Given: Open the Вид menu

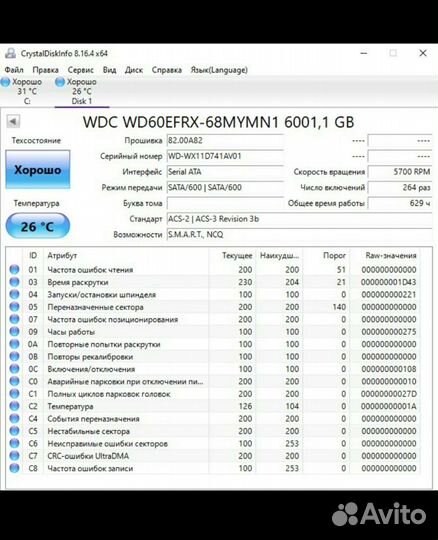Looking at the screenshot, I should pos(110,70).
